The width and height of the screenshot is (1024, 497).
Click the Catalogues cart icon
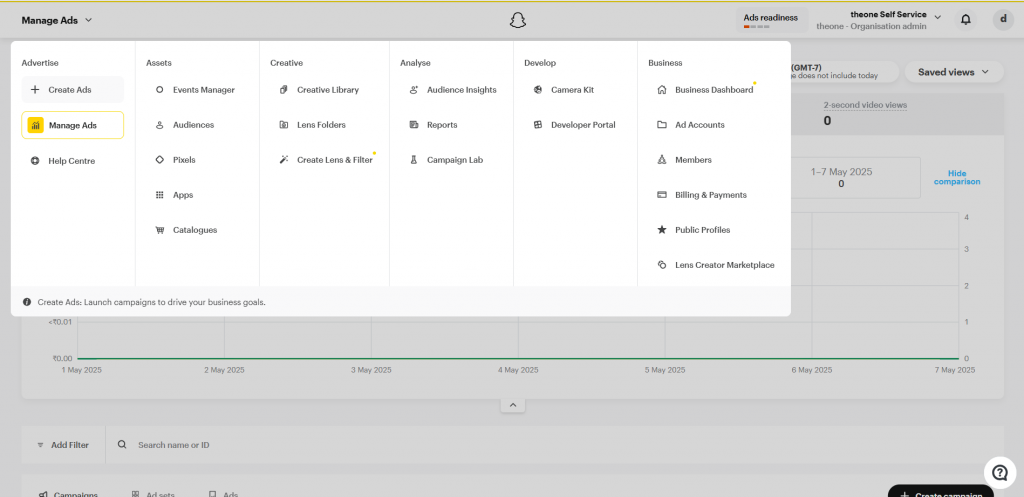(x=159, y=230)
